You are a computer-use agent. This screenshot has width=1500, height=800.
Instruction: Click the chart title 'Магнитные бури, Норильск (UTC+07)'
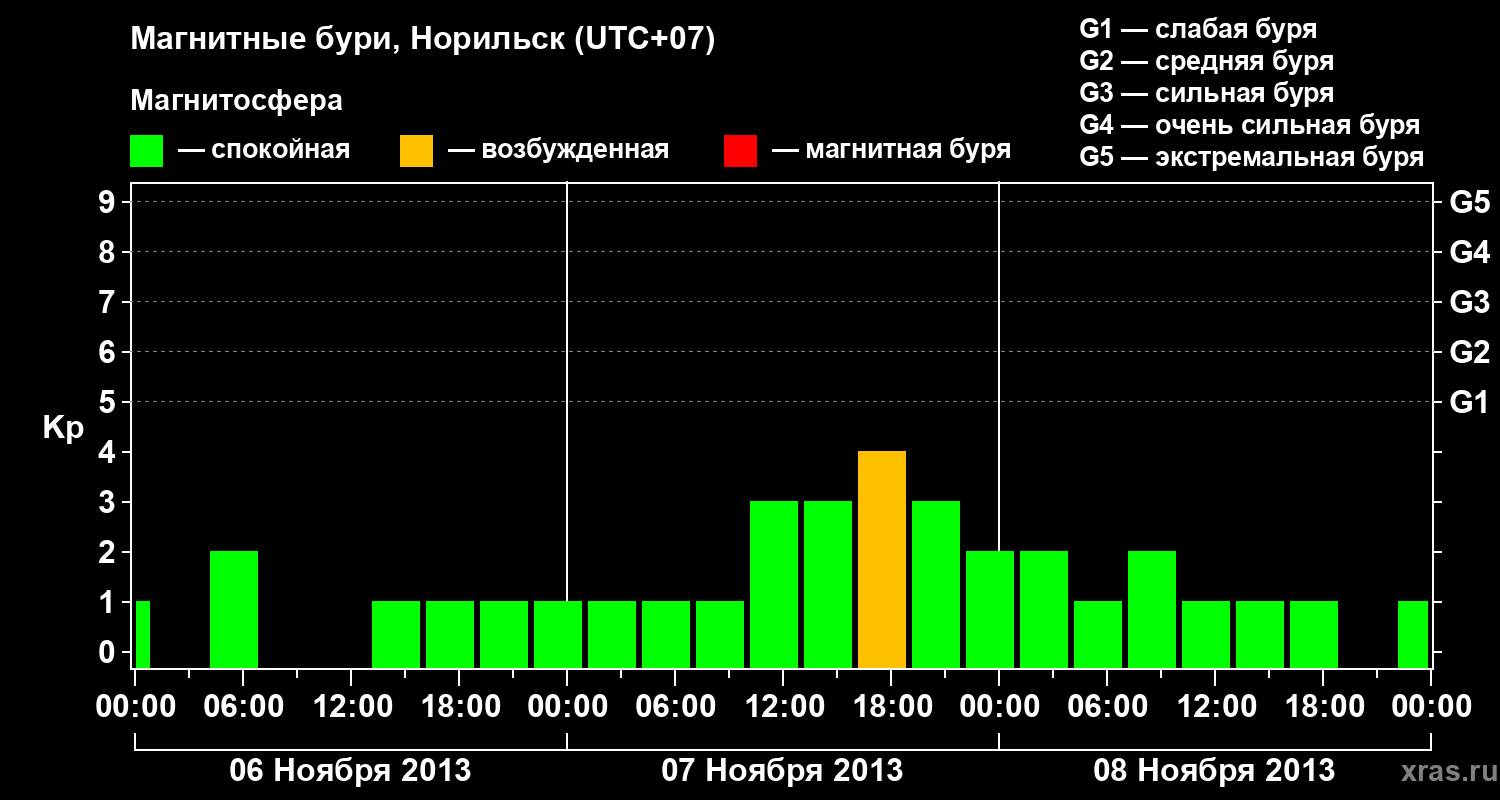point(423,40)
